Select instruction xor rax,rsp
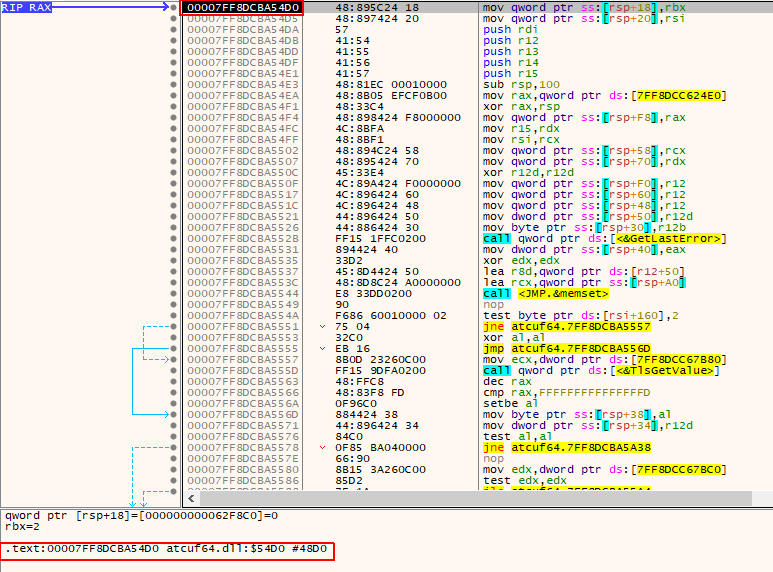 pyautogui.click(x=521, y=107)
